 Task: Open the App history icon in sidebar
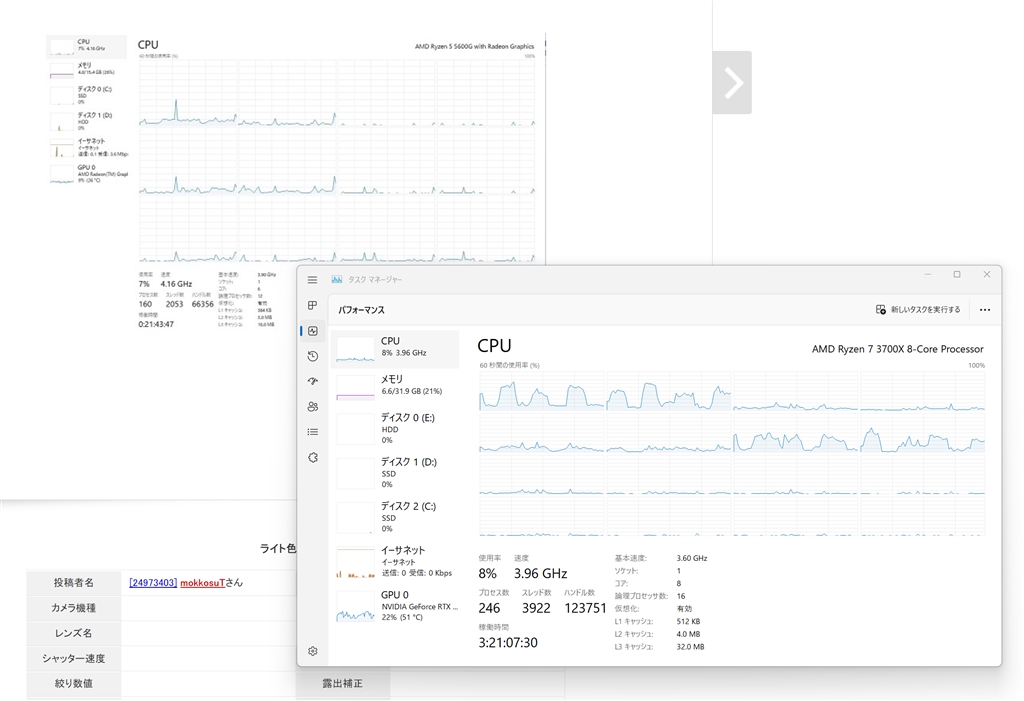coord(313,356)
